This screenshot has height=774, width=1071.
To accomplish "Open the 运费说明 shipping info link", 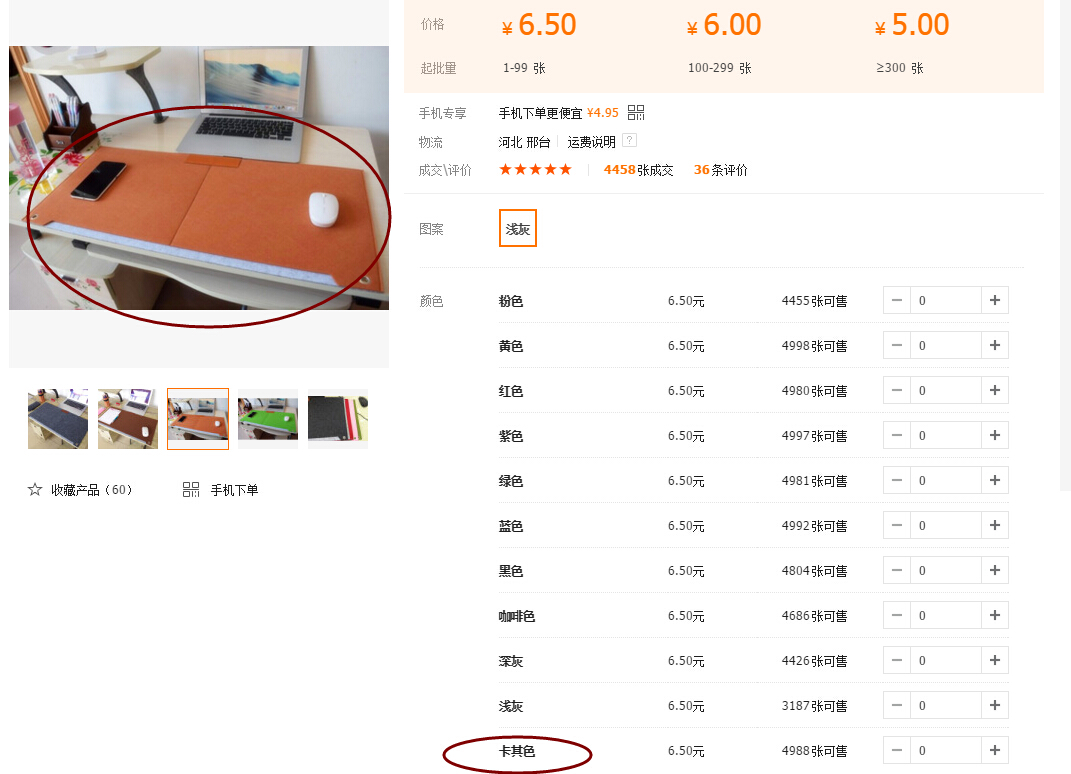I will (591, 142).
